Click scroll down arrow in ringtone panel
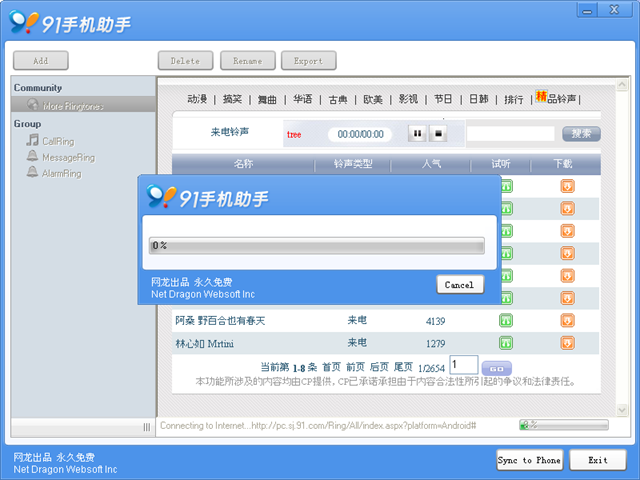640x480 pixels. 622,410
